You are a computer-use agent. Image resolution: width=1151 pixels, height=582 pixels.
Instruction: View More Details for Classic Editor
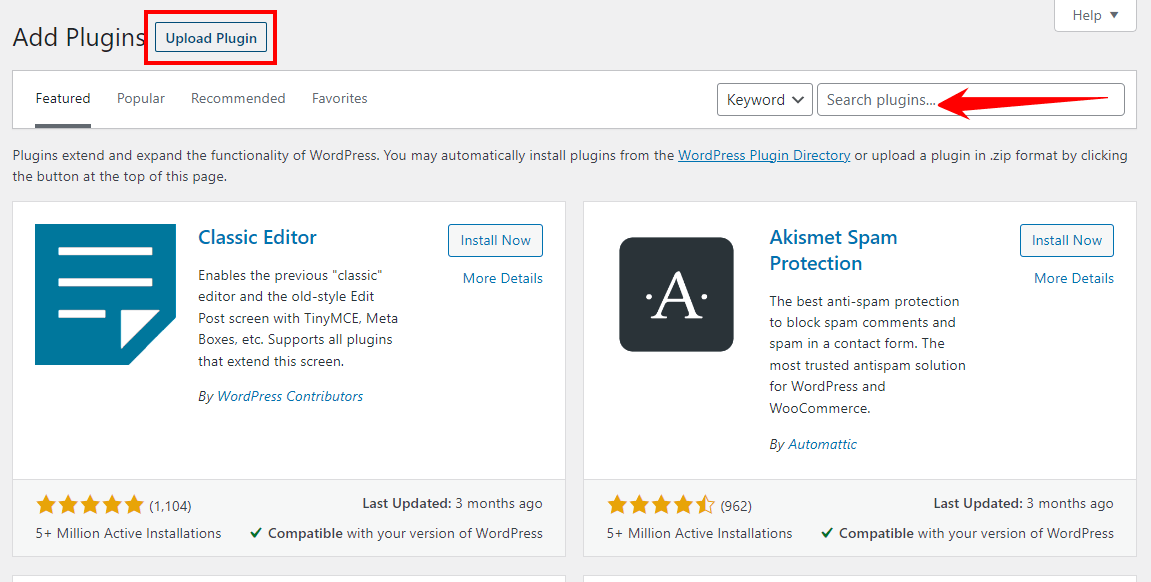click(x=502, y=279)
